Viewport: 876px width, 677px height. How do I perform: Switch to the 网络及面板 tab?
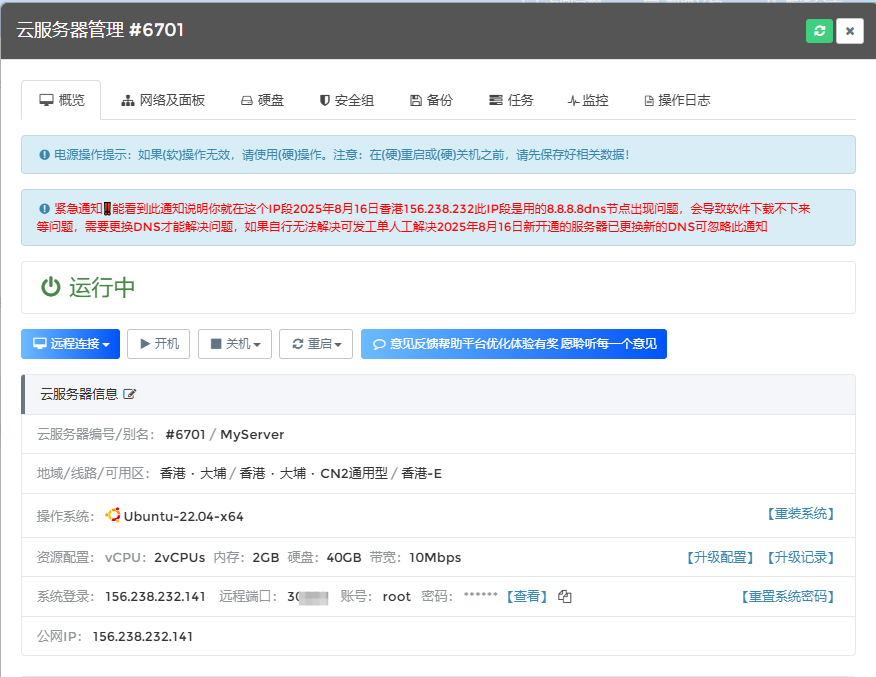click(x=163, y=100)
